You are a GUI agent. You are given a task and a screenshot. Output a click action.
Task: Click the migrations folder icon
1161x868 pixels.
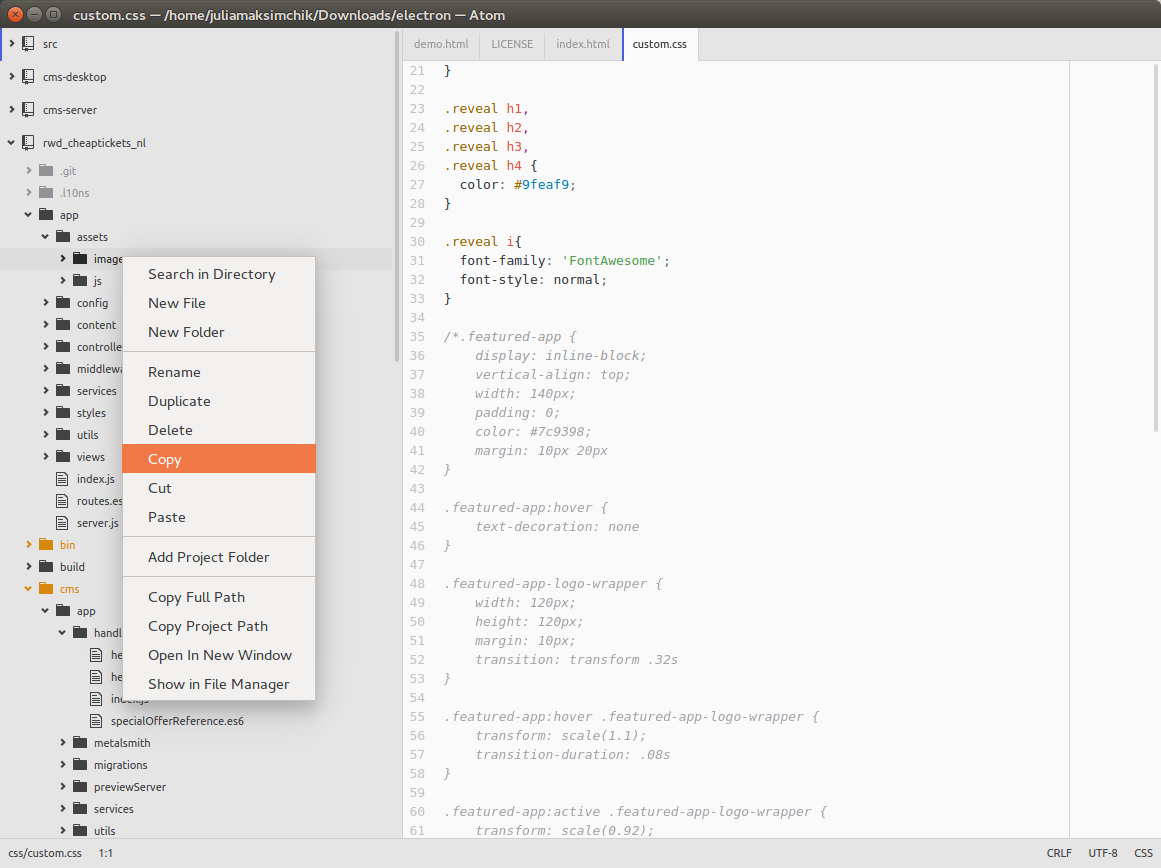pos(80,765)
